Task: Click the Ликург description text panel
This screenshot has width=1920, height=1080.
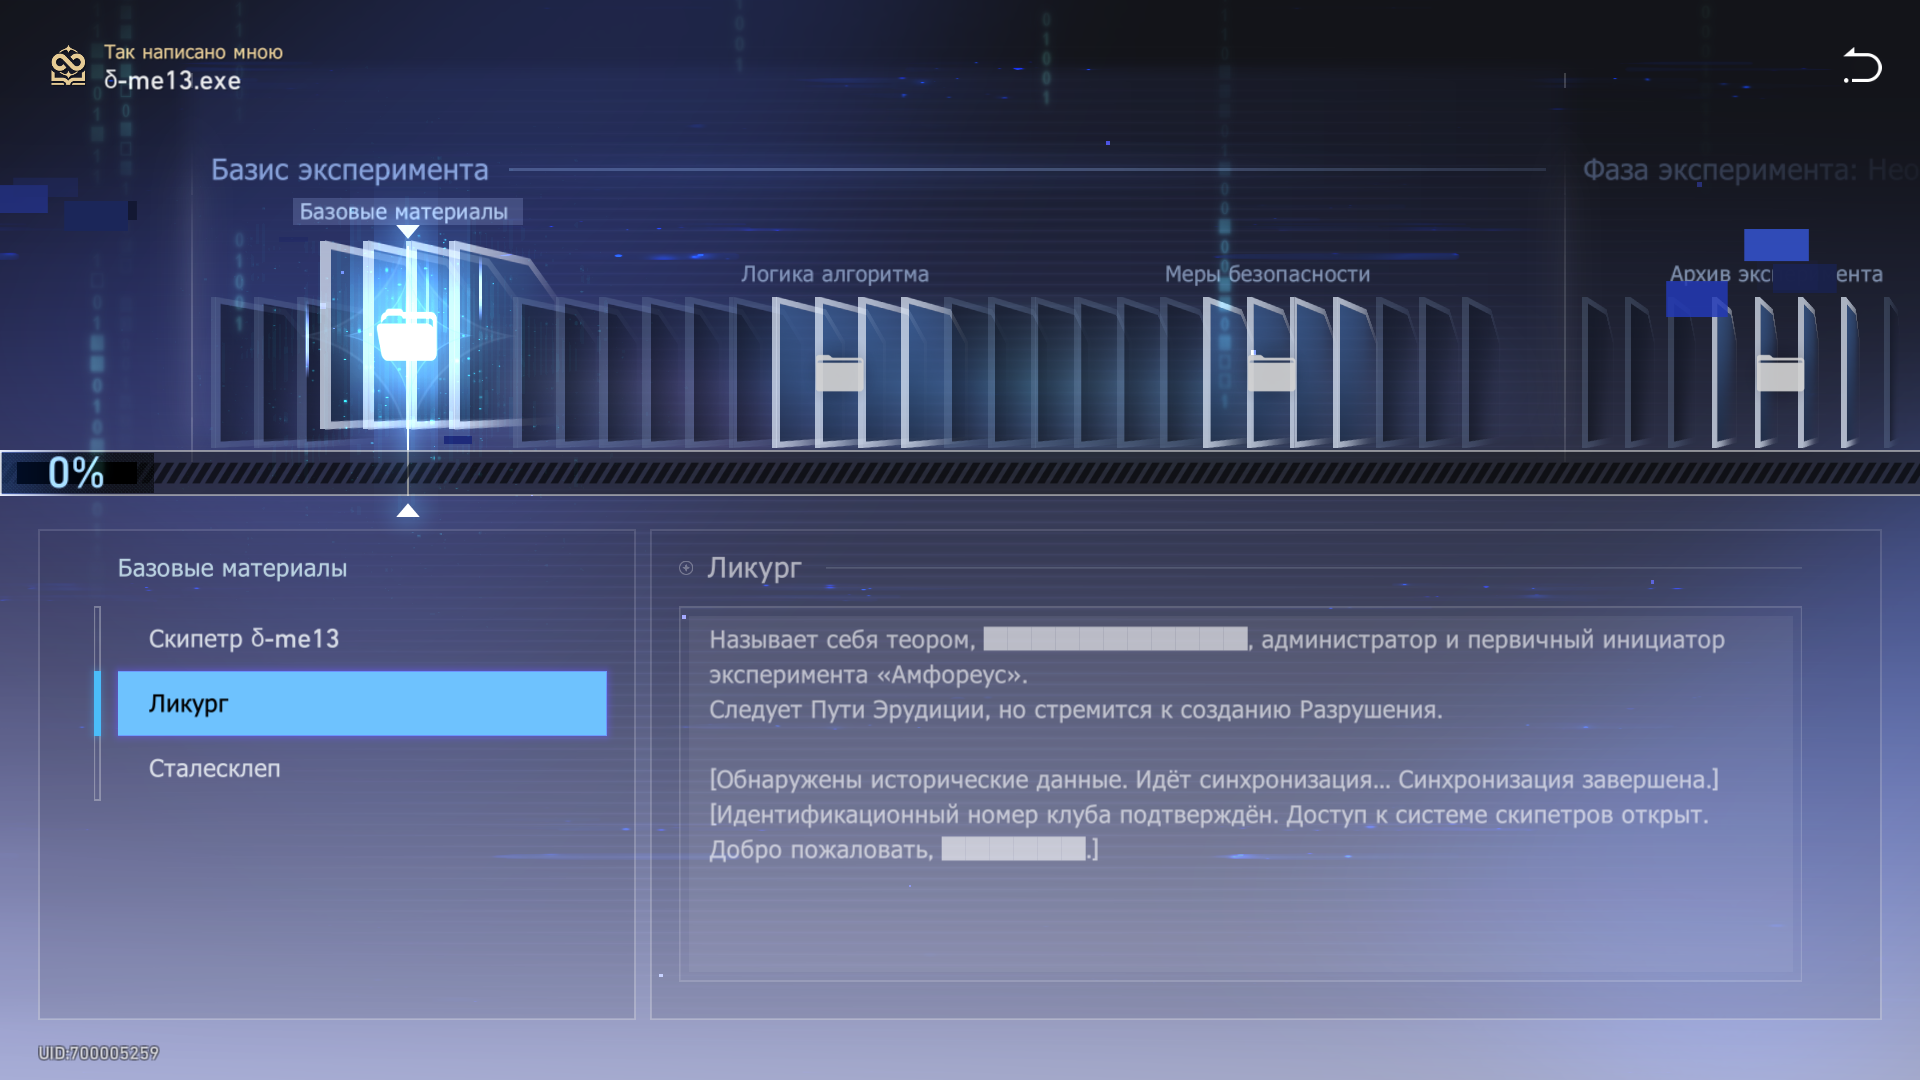Action: [x=1240, y=792]
